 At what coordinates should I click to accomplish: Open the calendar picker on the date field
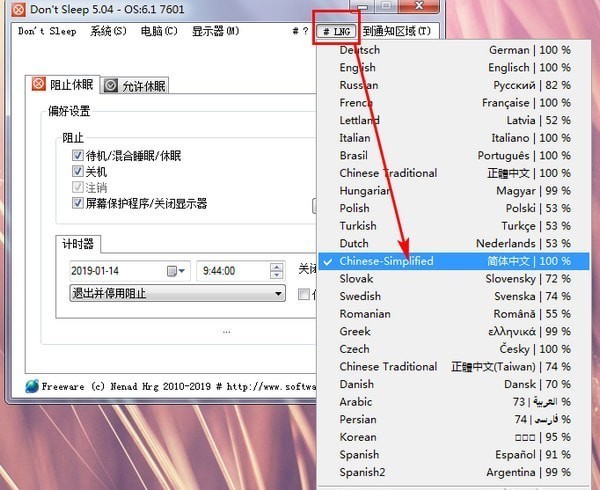(176, 270)
